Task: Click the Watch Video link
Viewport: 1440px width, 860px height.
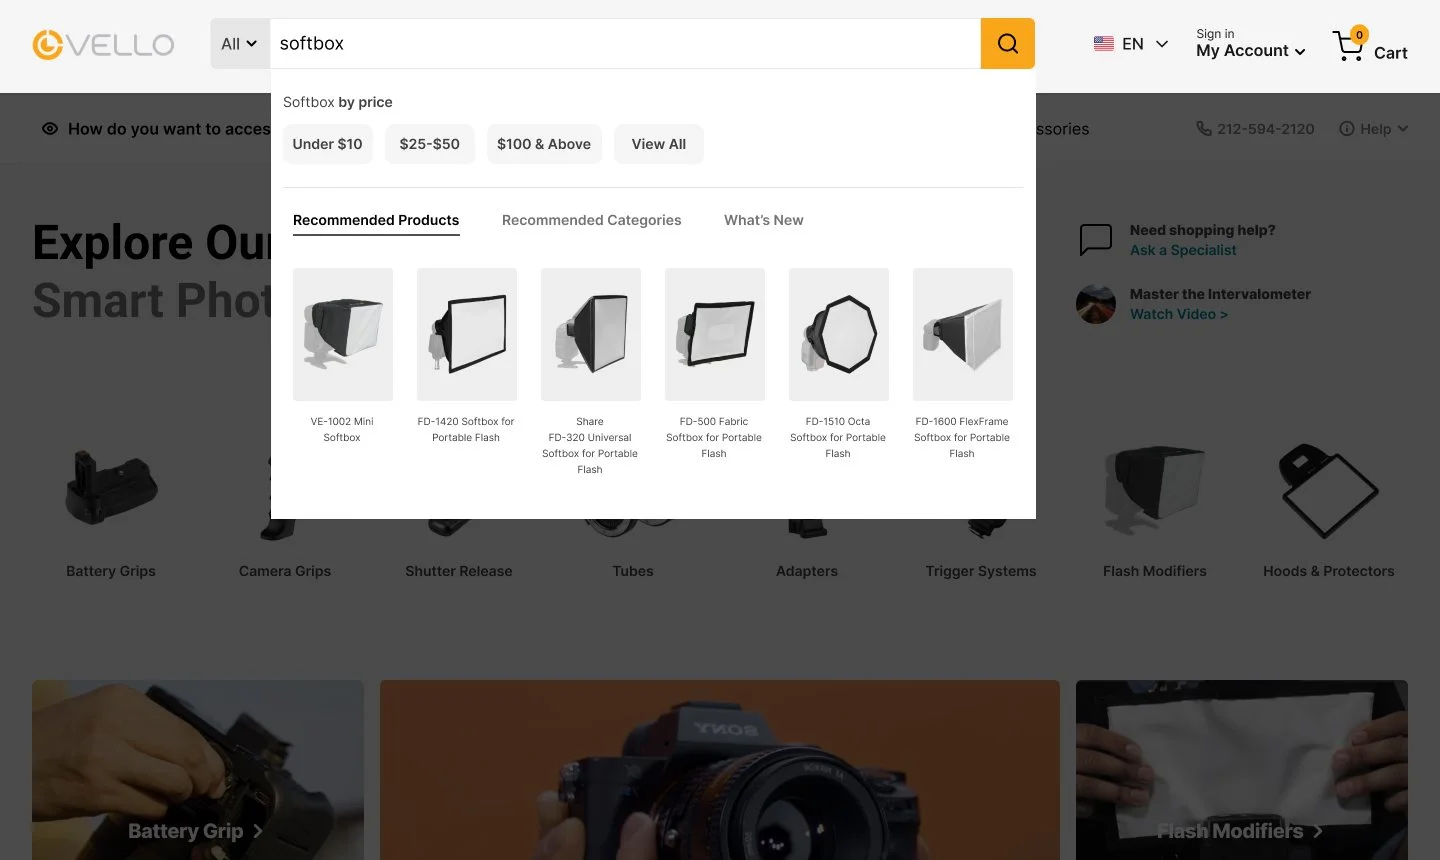Action: click(1179, 314)
